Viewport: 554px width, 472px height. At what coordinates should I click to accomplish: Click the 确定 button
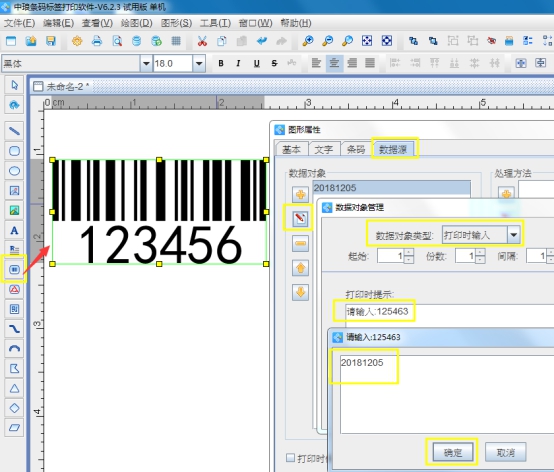tap(453, 452)
